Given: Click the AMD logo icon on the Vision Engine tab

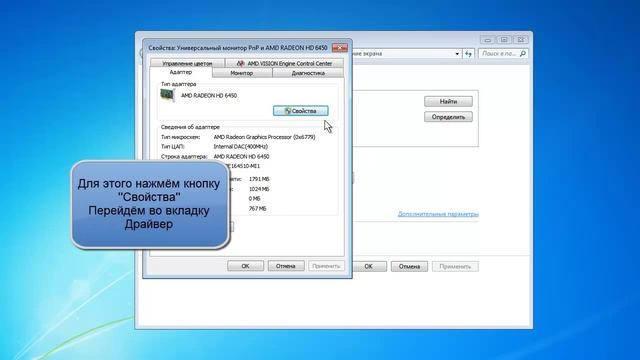Looking at the screenshot, I should [x=241, y=63].
